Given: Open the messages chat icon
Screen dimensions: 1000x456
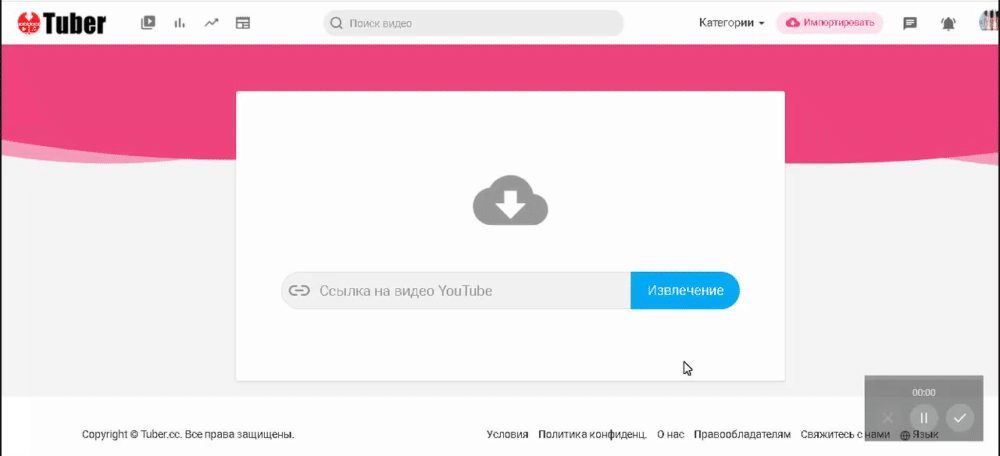Looking at the screenshot, I should pos(910,24).
